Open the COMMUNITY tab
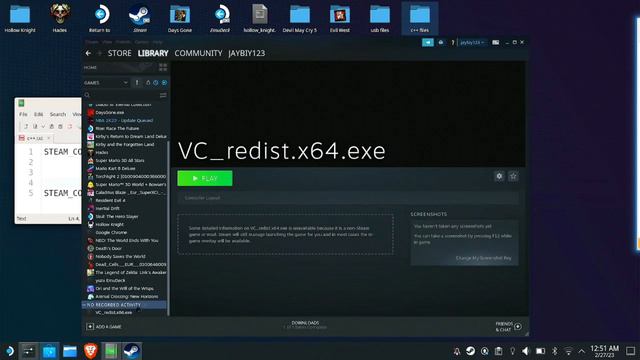640x360 pixels. tap(198, 53)
